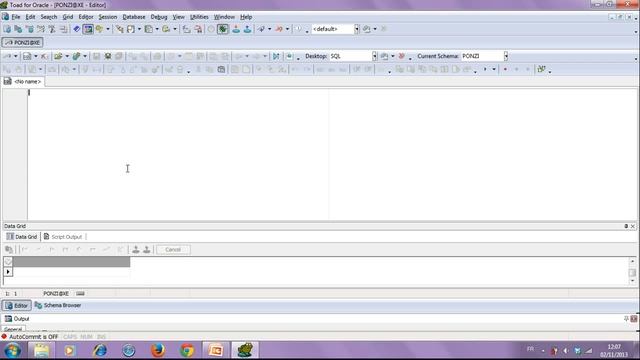This screenshot has width=640, height=360.
Task: Open the Current Schema PONZI dropdown
Action: click(506, 56)
